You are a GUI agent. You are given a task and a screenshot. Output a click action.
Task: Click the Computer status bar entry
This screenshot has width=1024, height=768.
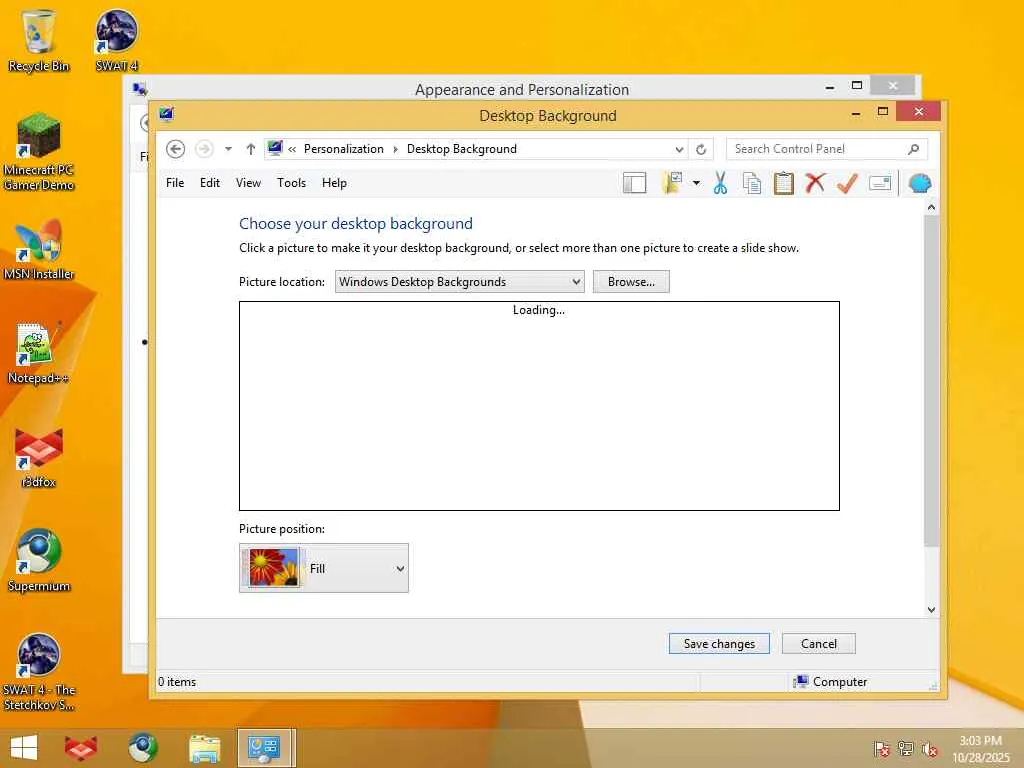pyautogui.click(x=830, y=682)
